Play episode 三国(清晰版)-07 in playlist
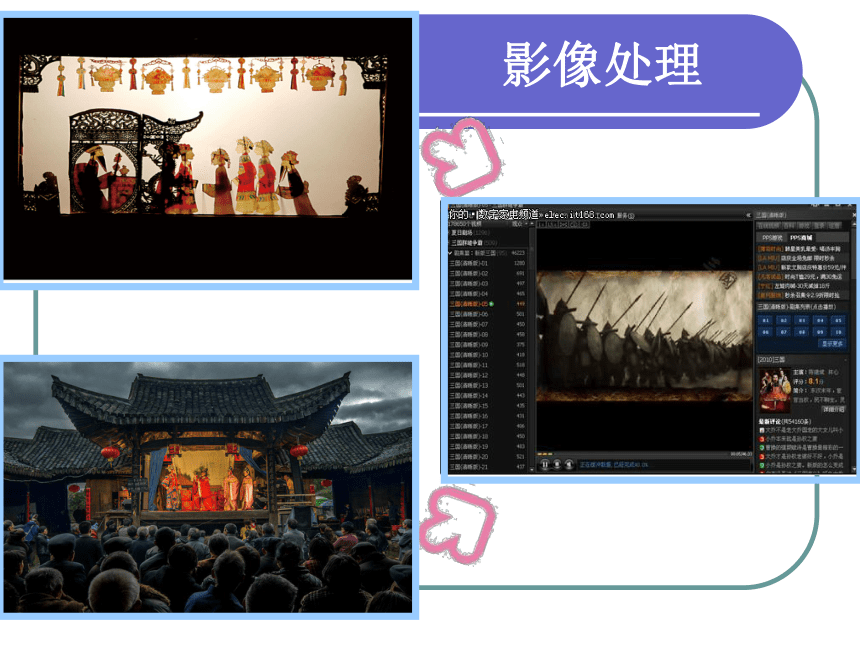The image size is (860, 645). click(488, 324)
